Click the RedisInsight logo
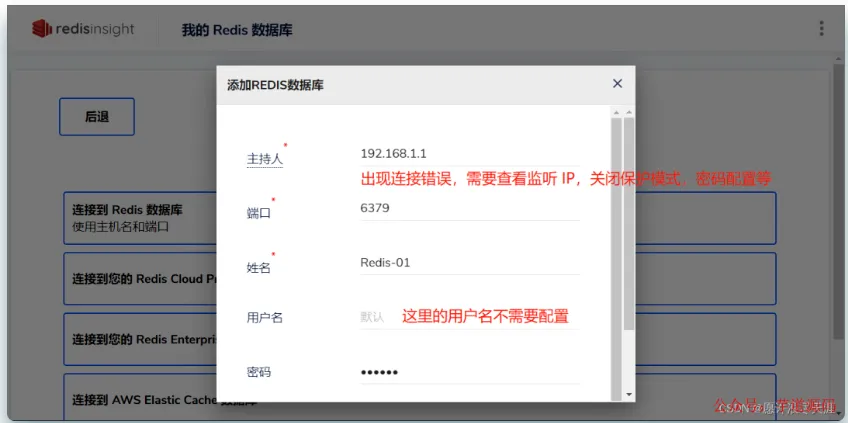848x423 pixels. pos(83,29)
